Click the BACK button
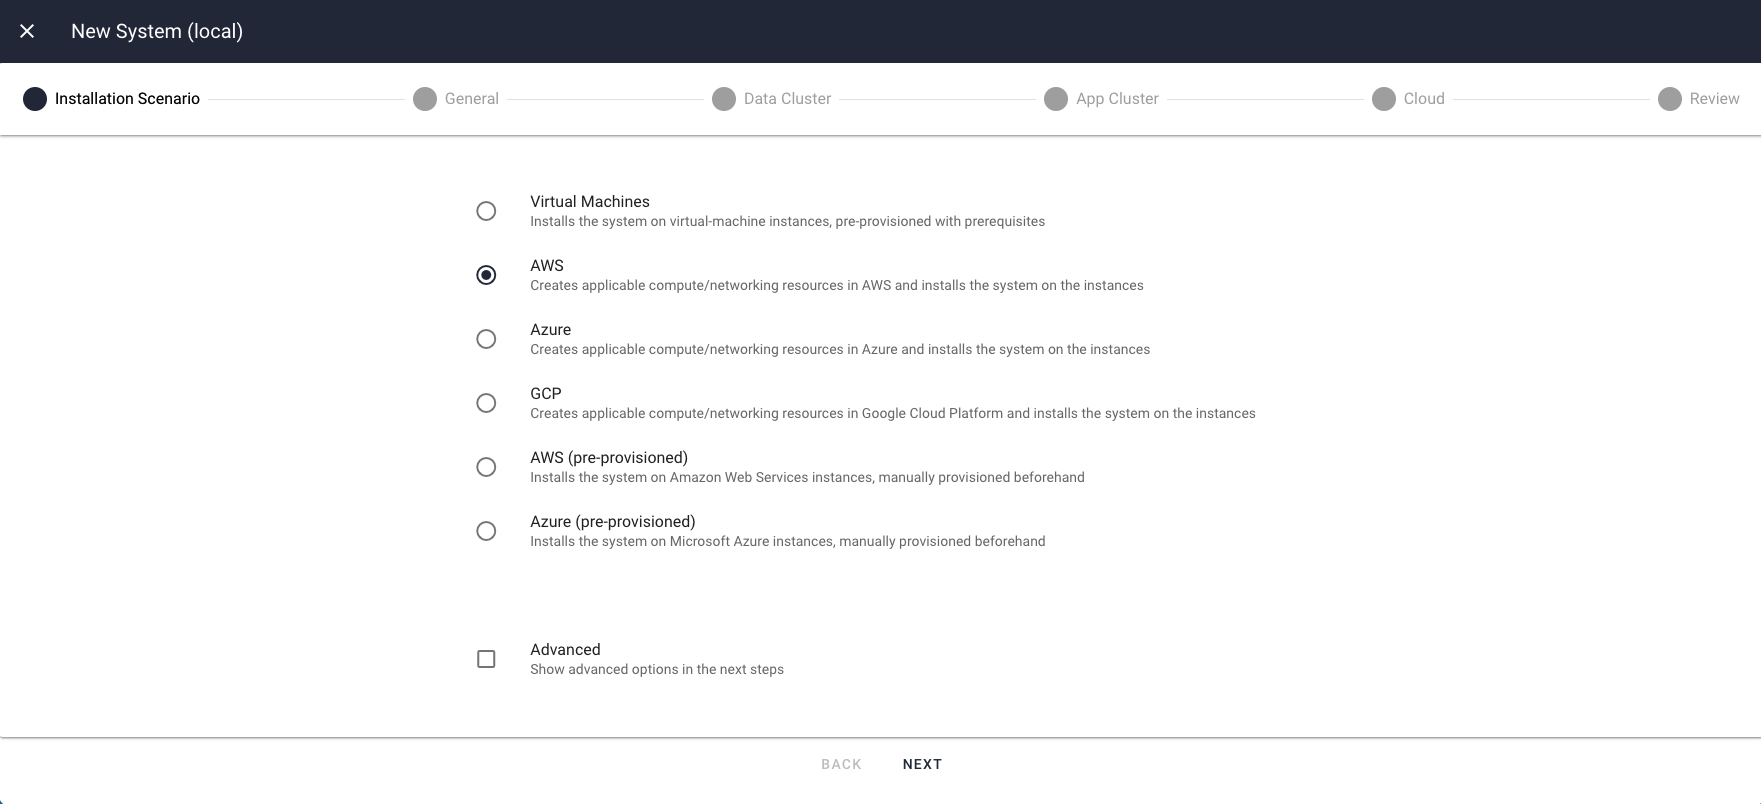Screen dimensions: 1761x804 click(x=841, y=764)
